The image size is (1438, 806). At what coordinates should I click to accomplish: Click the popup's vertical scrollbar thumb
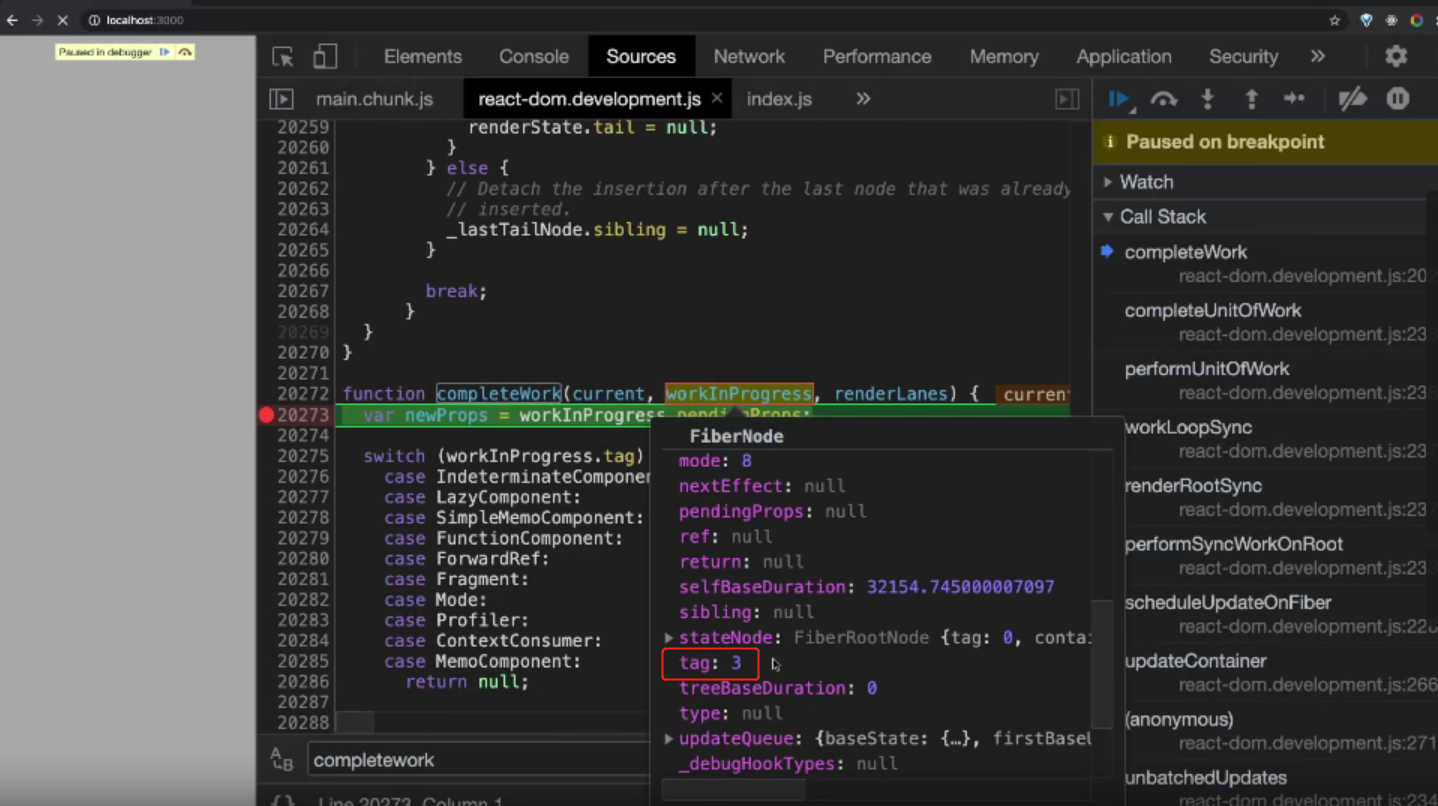pyautogui.click(x=1101, y=664)
